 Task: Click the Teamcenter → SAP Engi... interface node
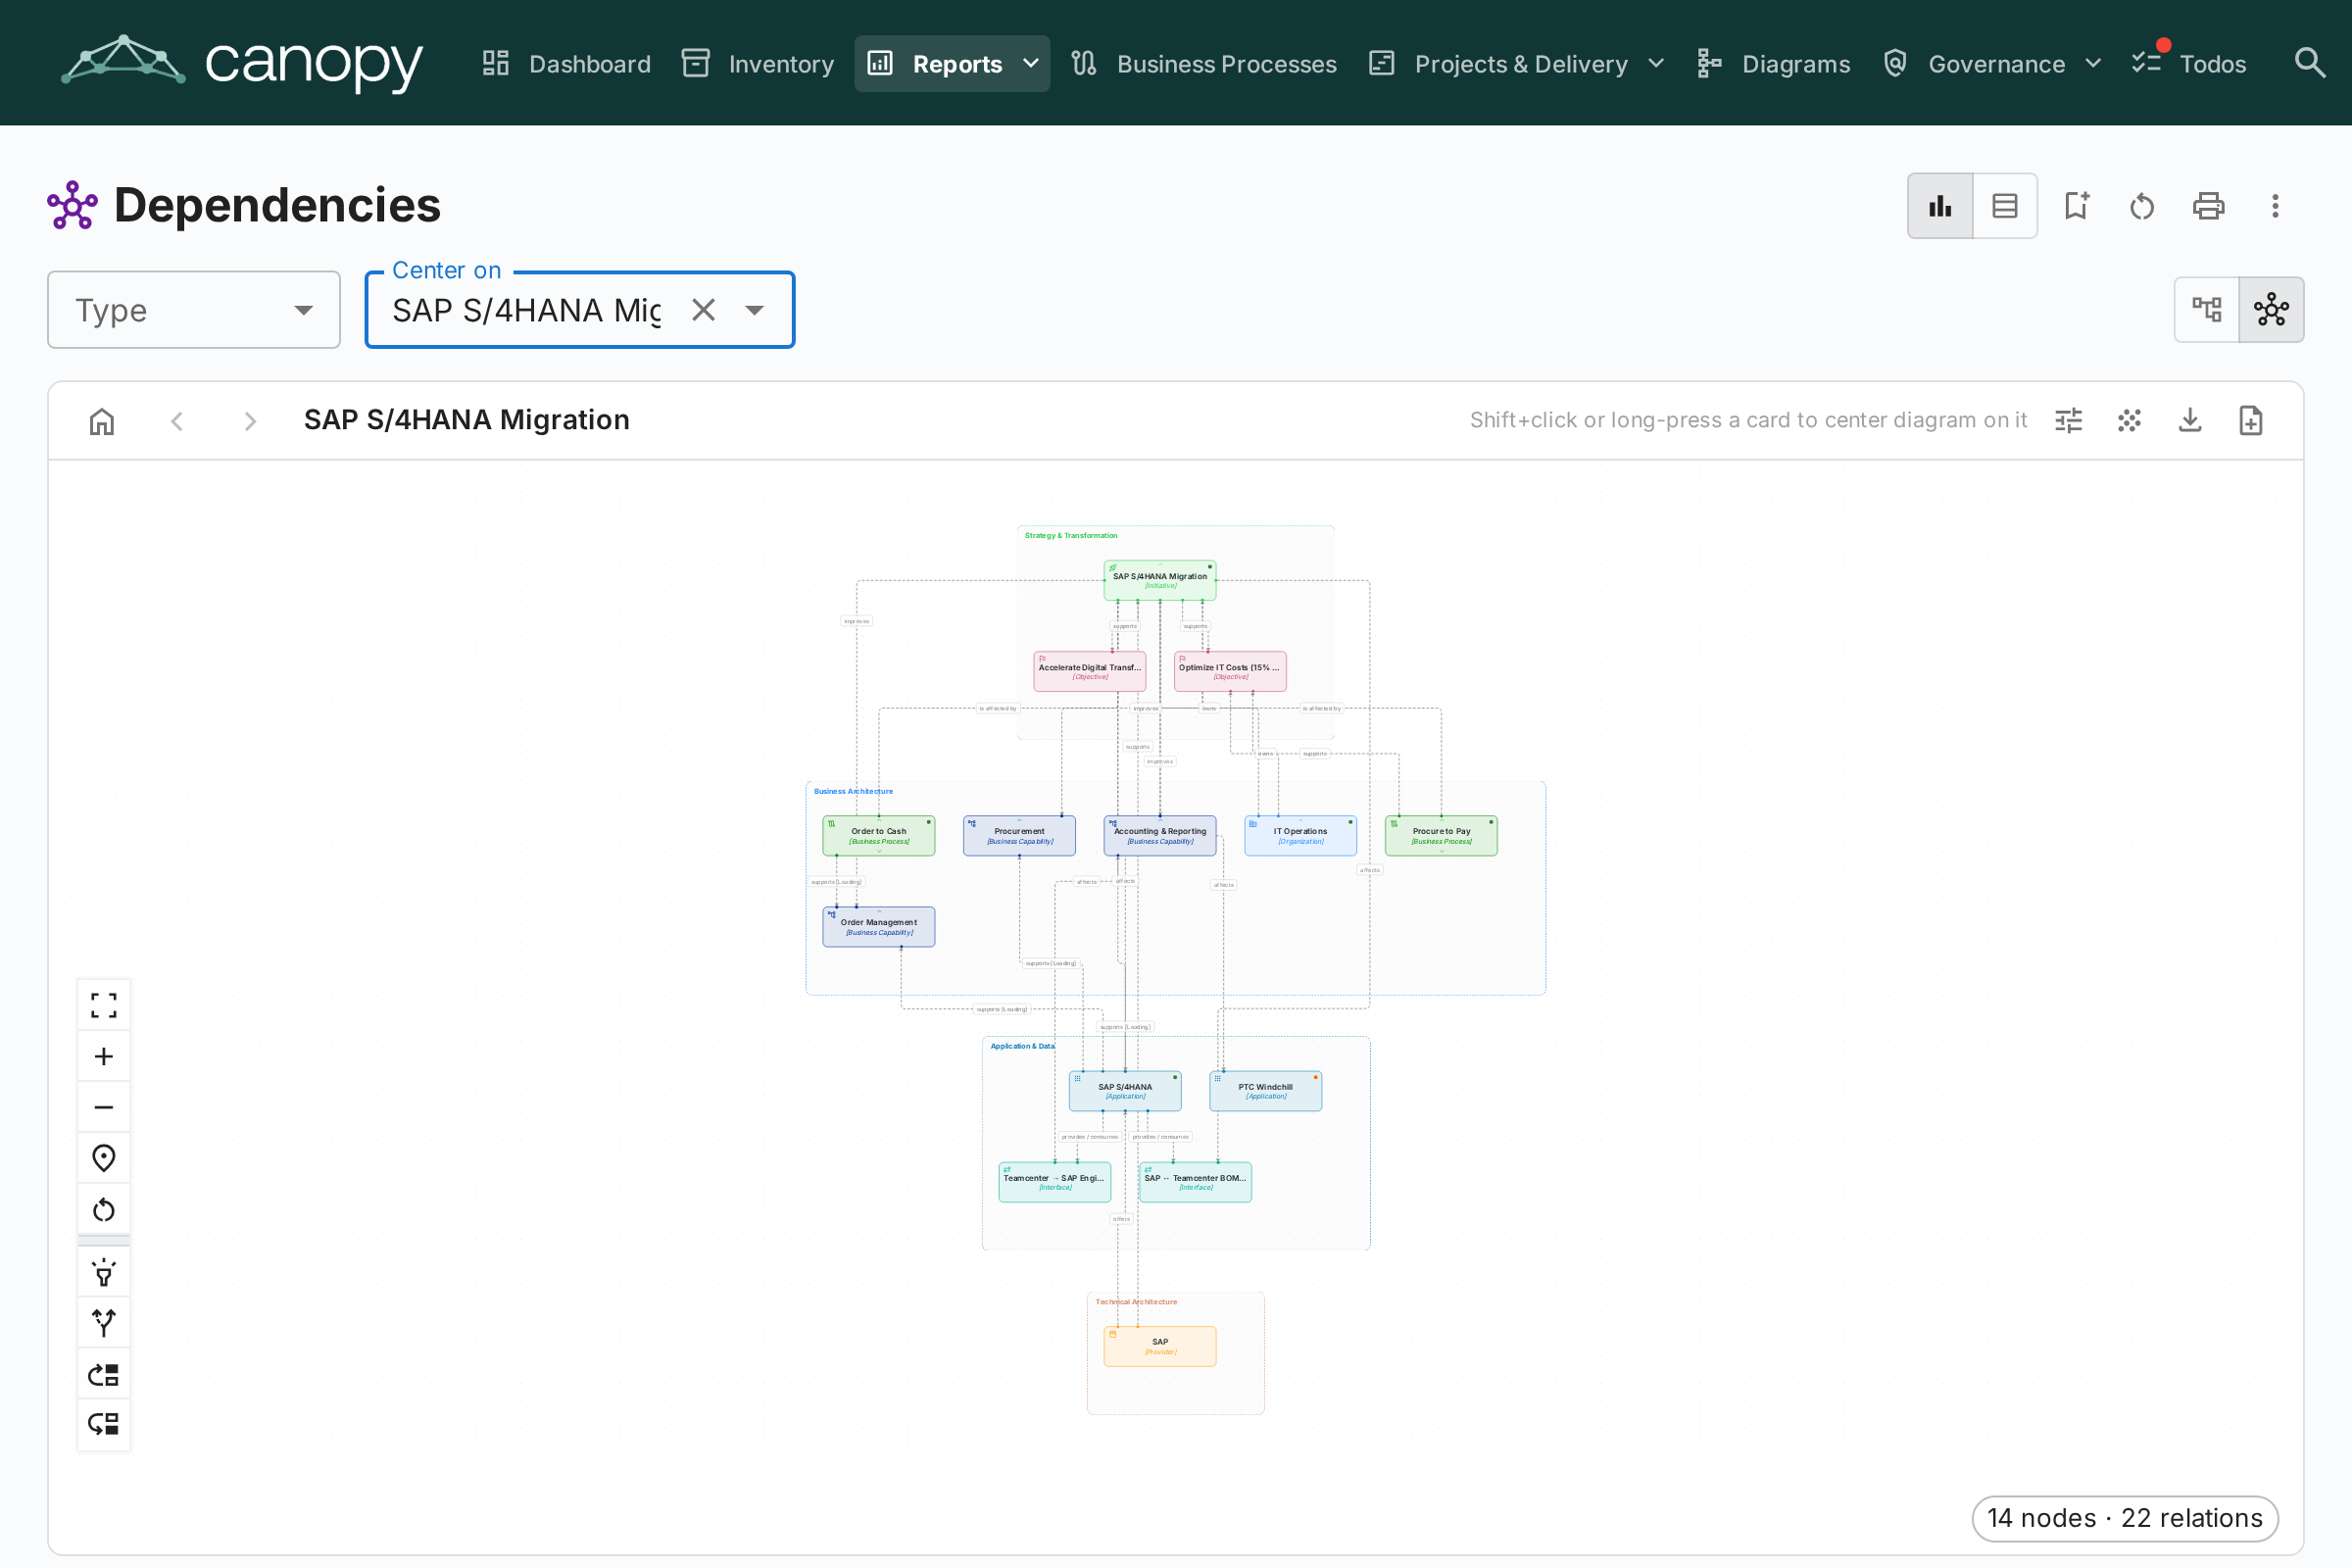1055,1182
